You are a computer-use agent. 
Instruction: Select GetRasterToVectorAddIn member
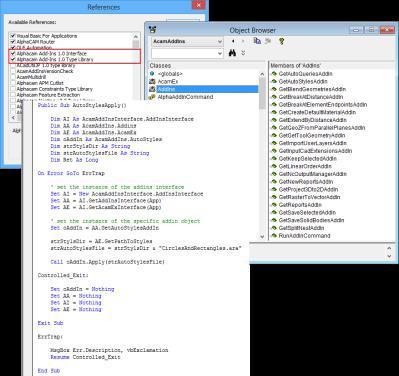click(309, 197)
